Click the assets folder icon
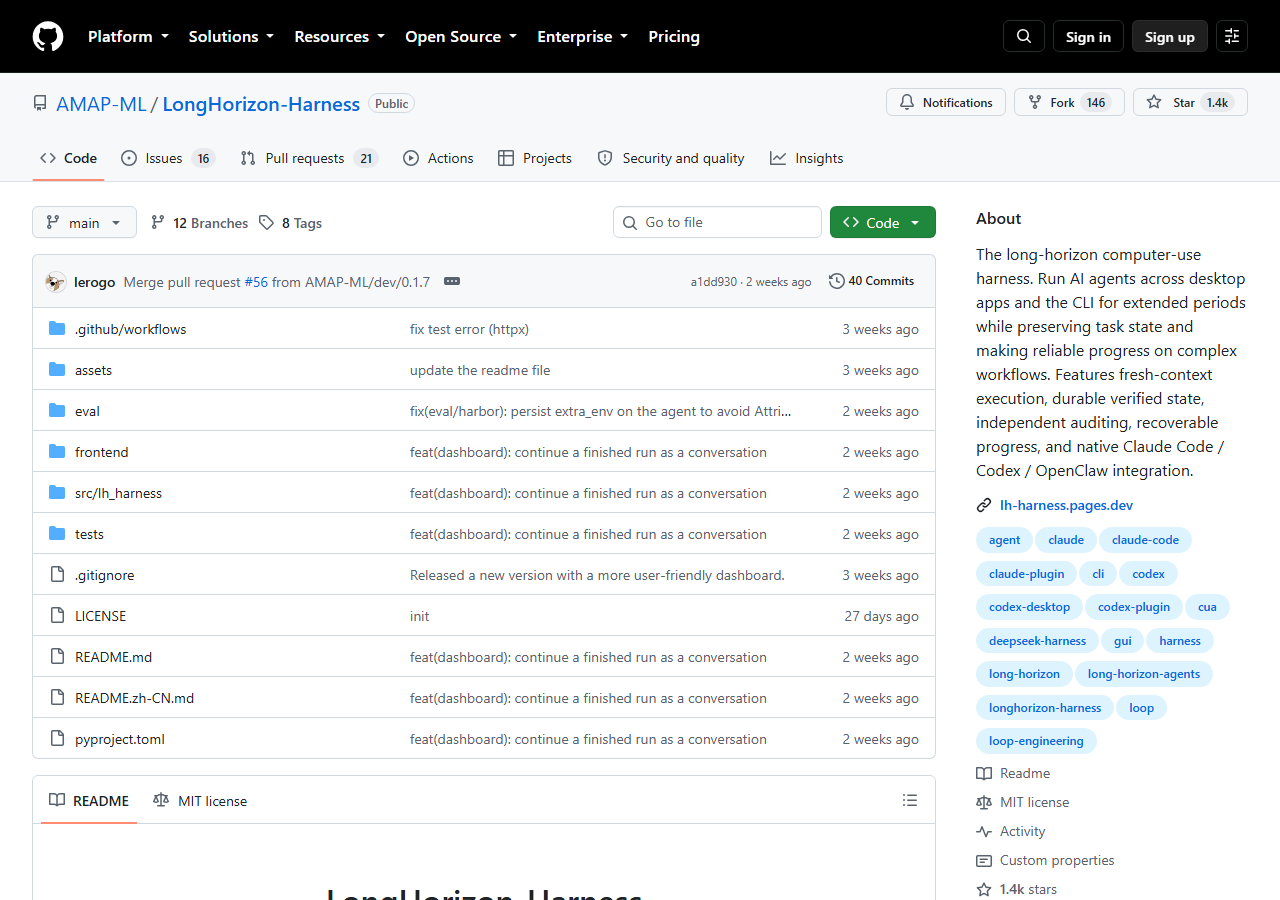Screen dimensions: 1280x900 pos(57,370)
